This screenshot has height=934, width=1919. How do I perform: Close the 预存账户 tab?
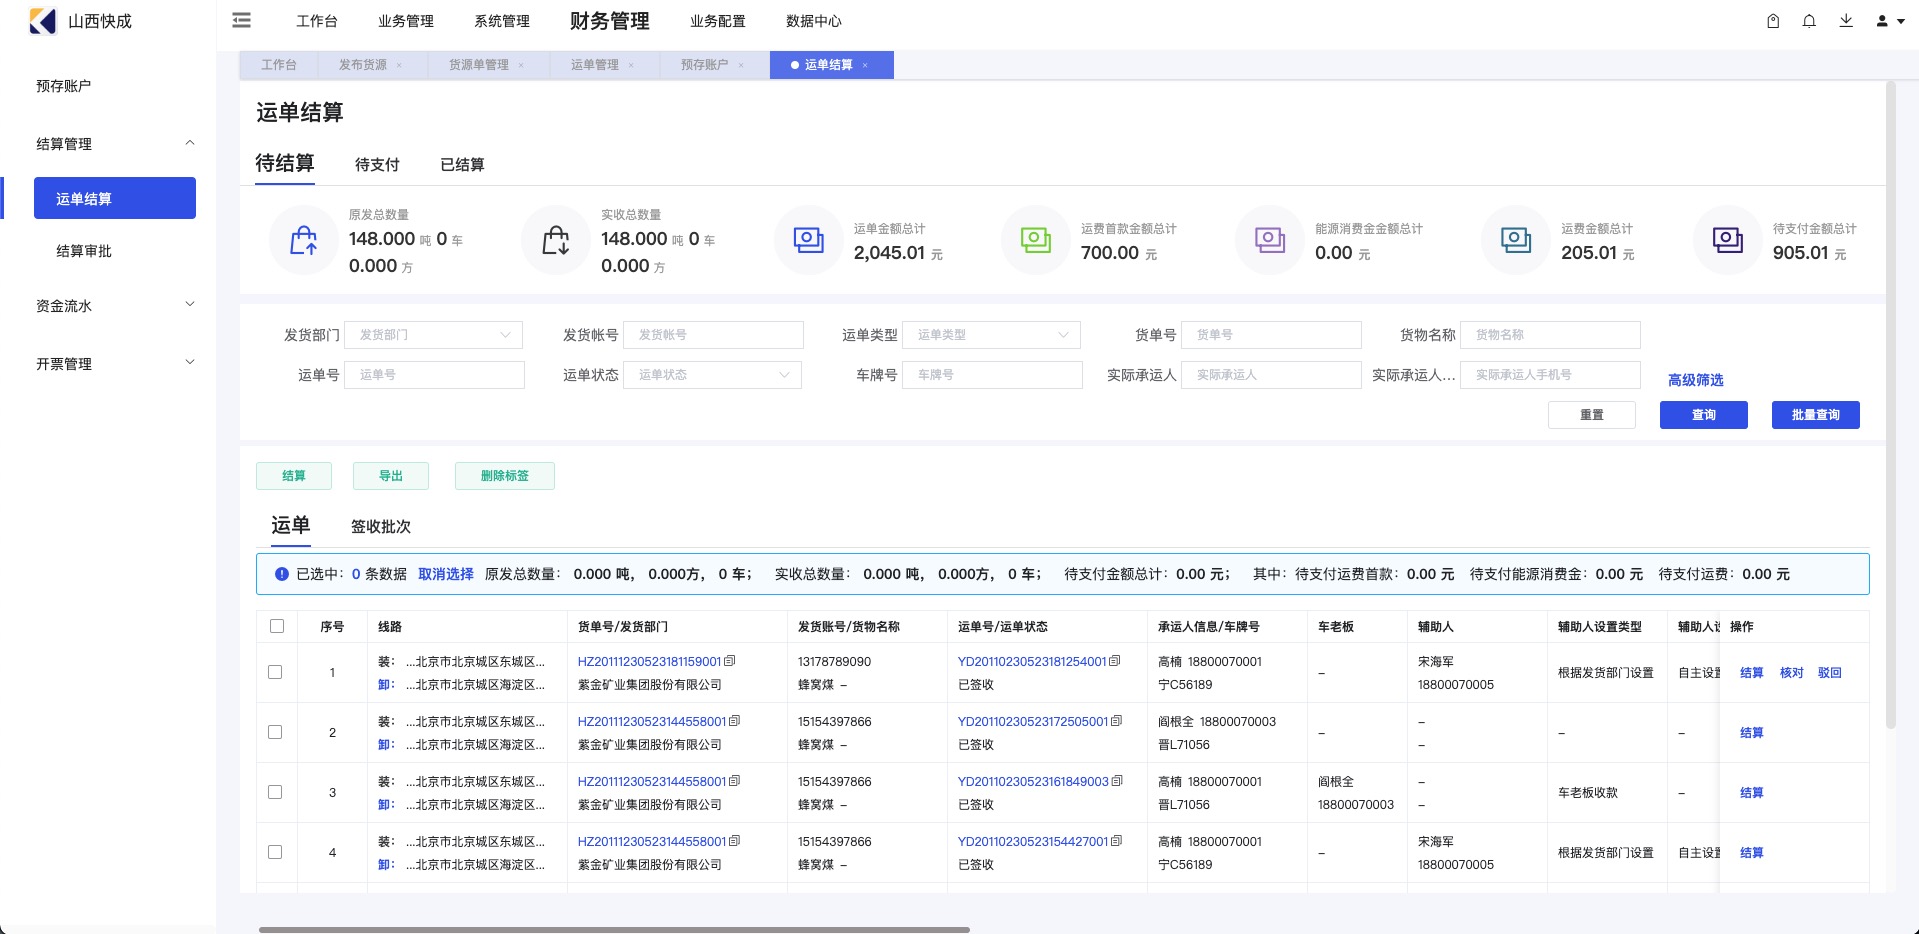point(741,65)
